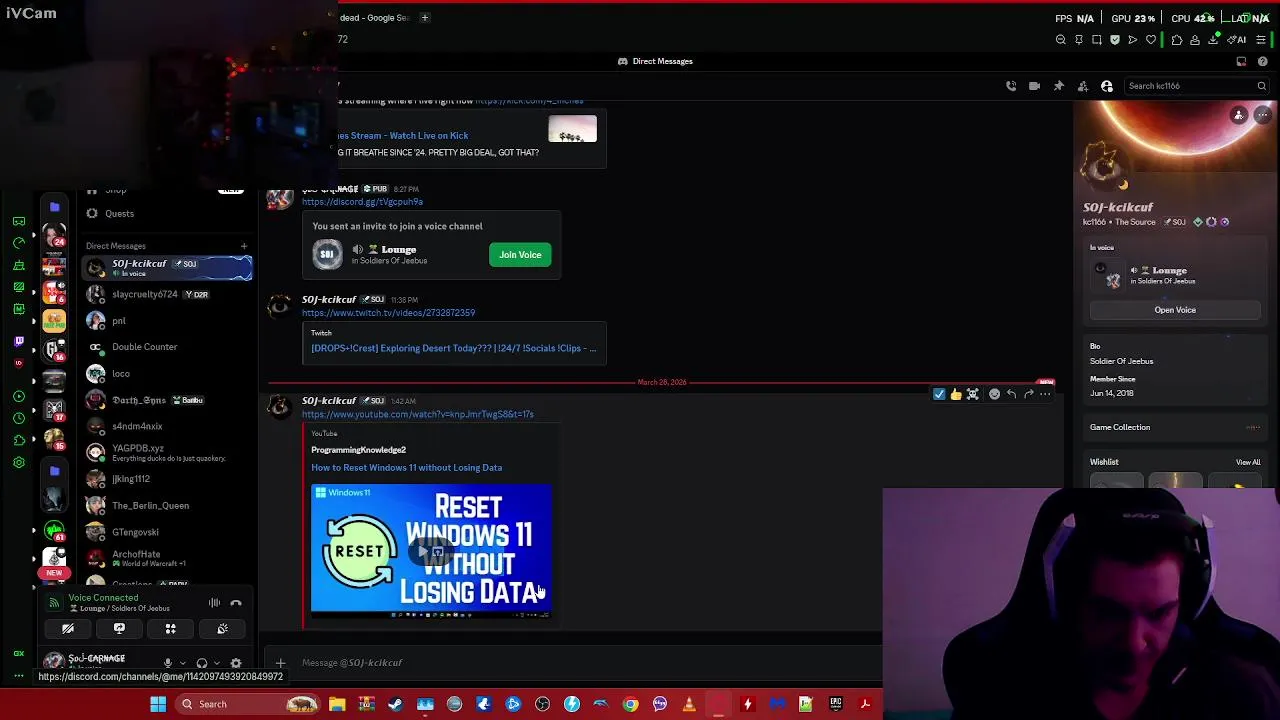1280x720 pixels.
Task: Disconnect from voice channel
Action: [236, 603]
